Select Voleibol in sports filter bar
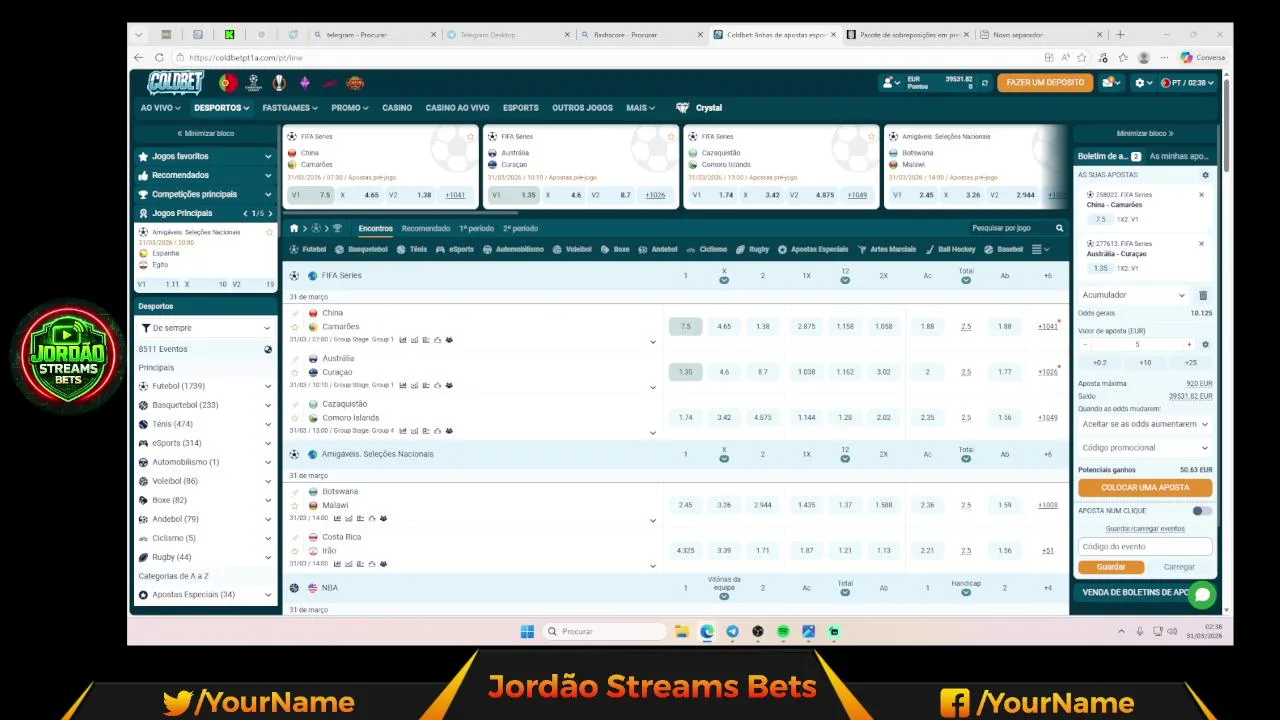1280x720 pixels. point(573,249)
